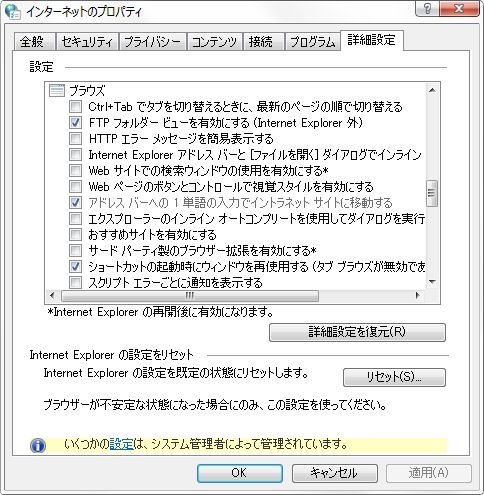Image resolution: width=484 pixels, height=495 pixels.
Task: Check スクリプト エラーごとに通知を表示する checkbox
Action: click(x=75, y=282)
